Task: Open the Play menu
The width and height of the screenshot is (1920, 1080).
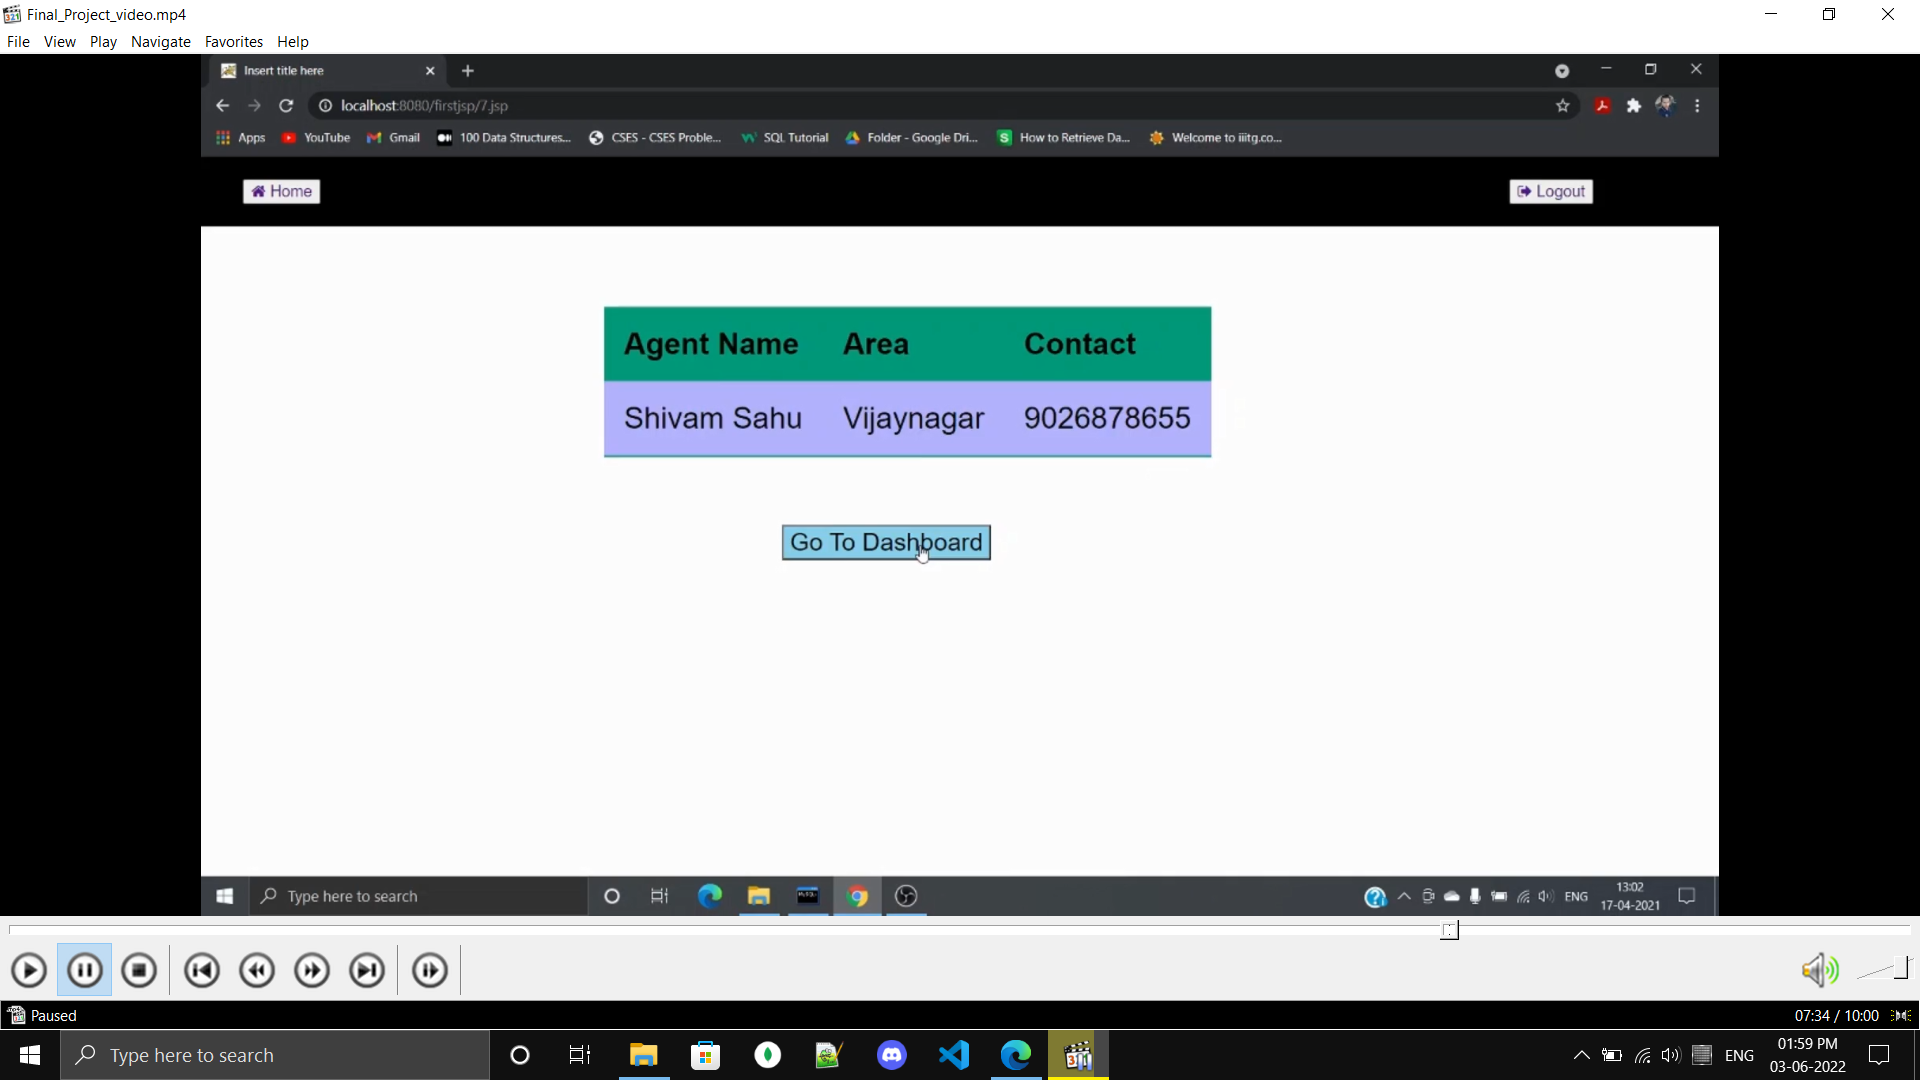Action: point(103,41)
